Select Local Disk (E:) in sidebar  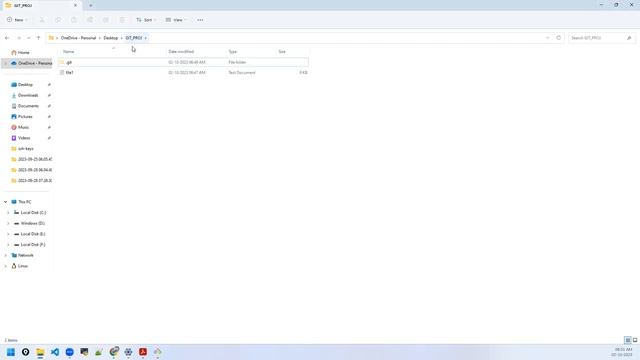pyautogui.click(x=33, y=234)
